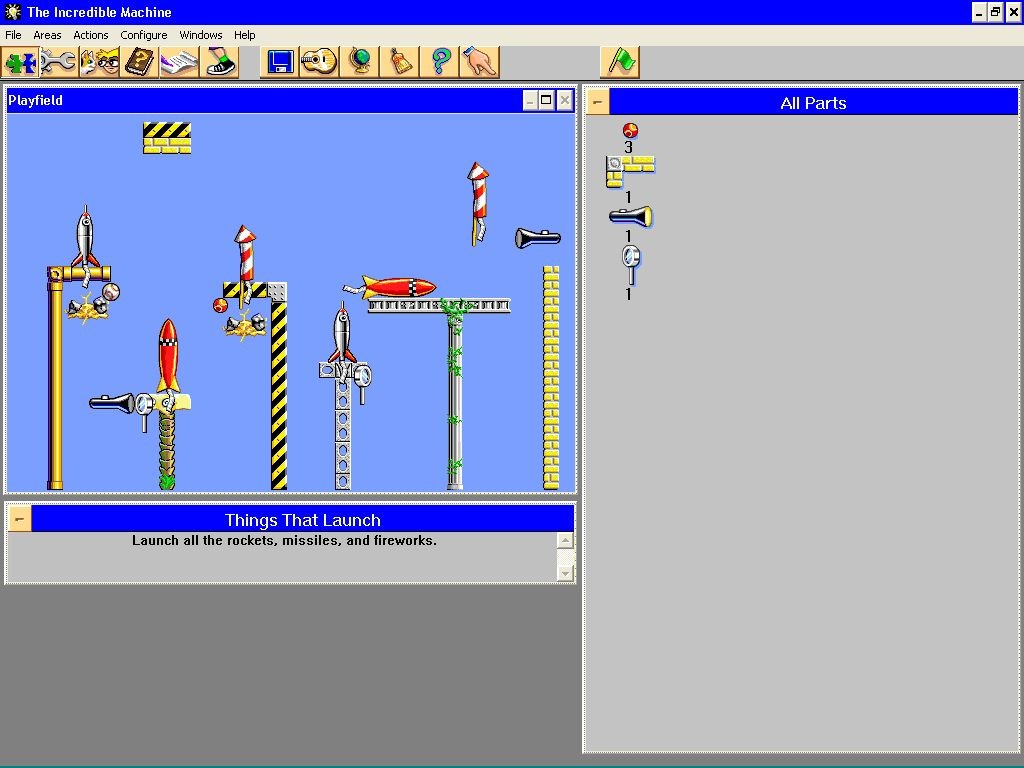Maximize the Playfield window
The image size is (1024, 768).
coord(547,100)
